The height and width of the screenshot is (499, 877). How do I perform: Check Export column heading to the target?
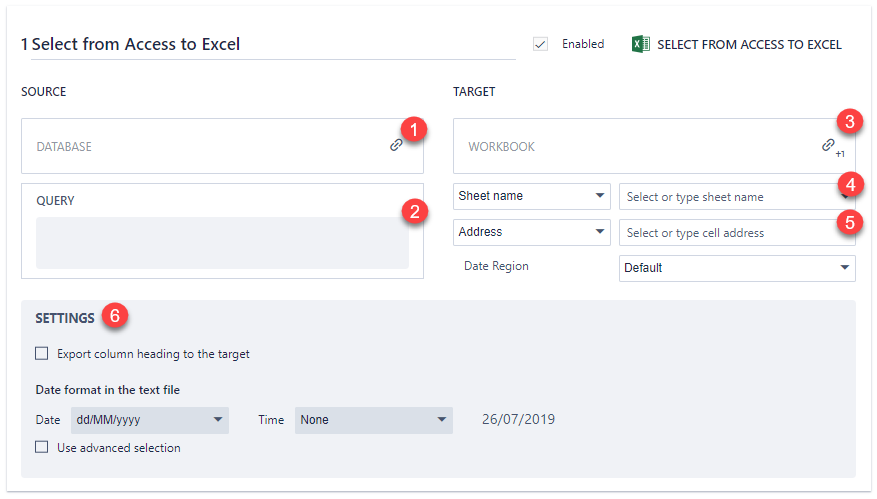(42, 353)
